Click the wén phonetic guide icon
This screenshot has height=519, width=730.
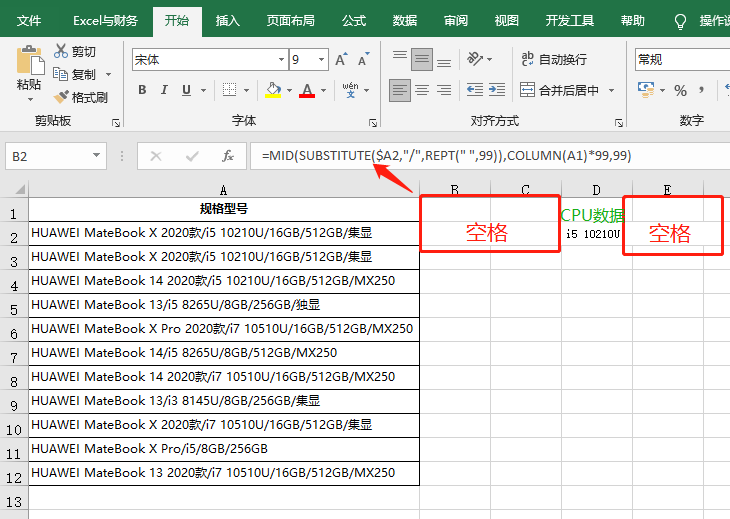click(351, 90)
